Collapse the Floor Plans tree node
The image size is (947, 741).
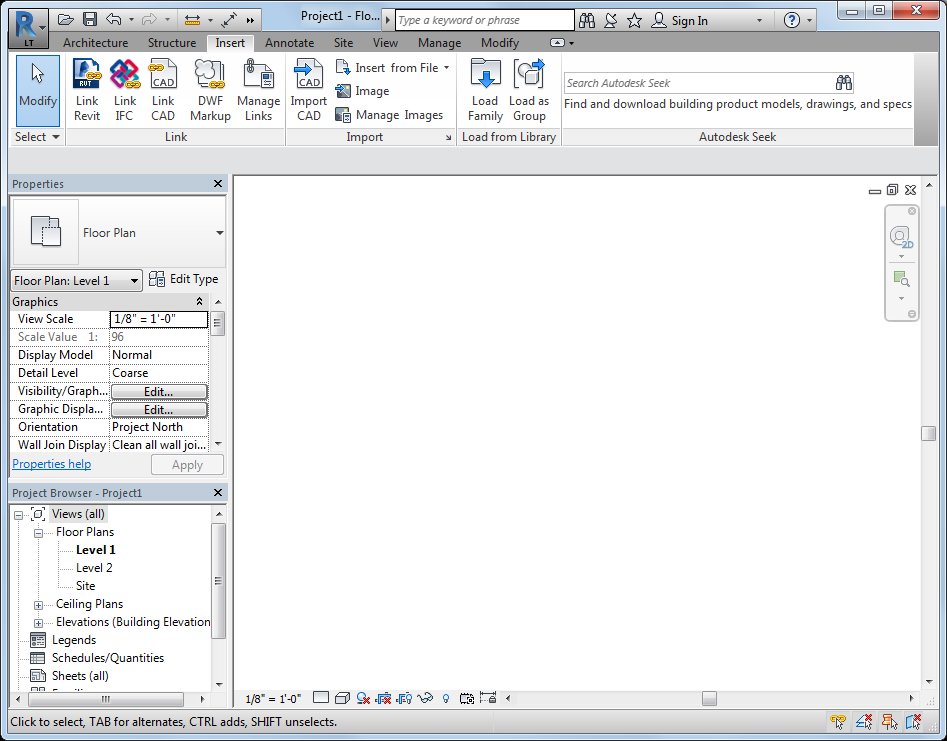[38, 533]
